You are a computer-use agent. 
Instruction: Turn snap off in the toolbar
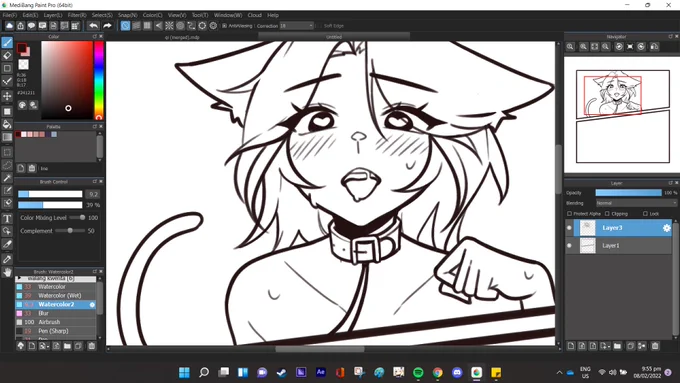[x=125, y=26]
